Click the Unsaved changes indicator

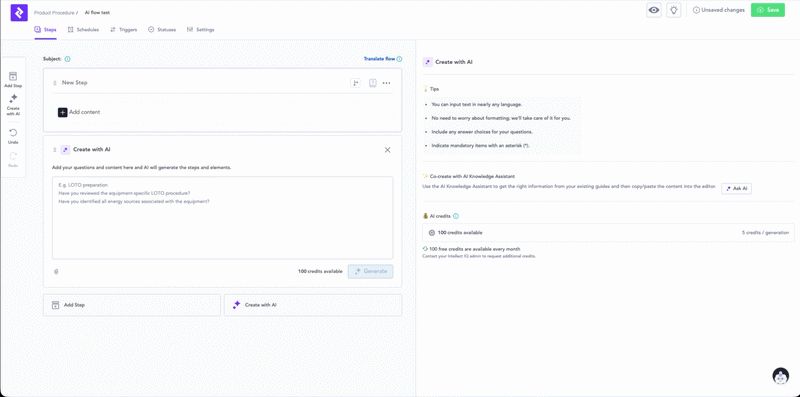pos(718,10)
